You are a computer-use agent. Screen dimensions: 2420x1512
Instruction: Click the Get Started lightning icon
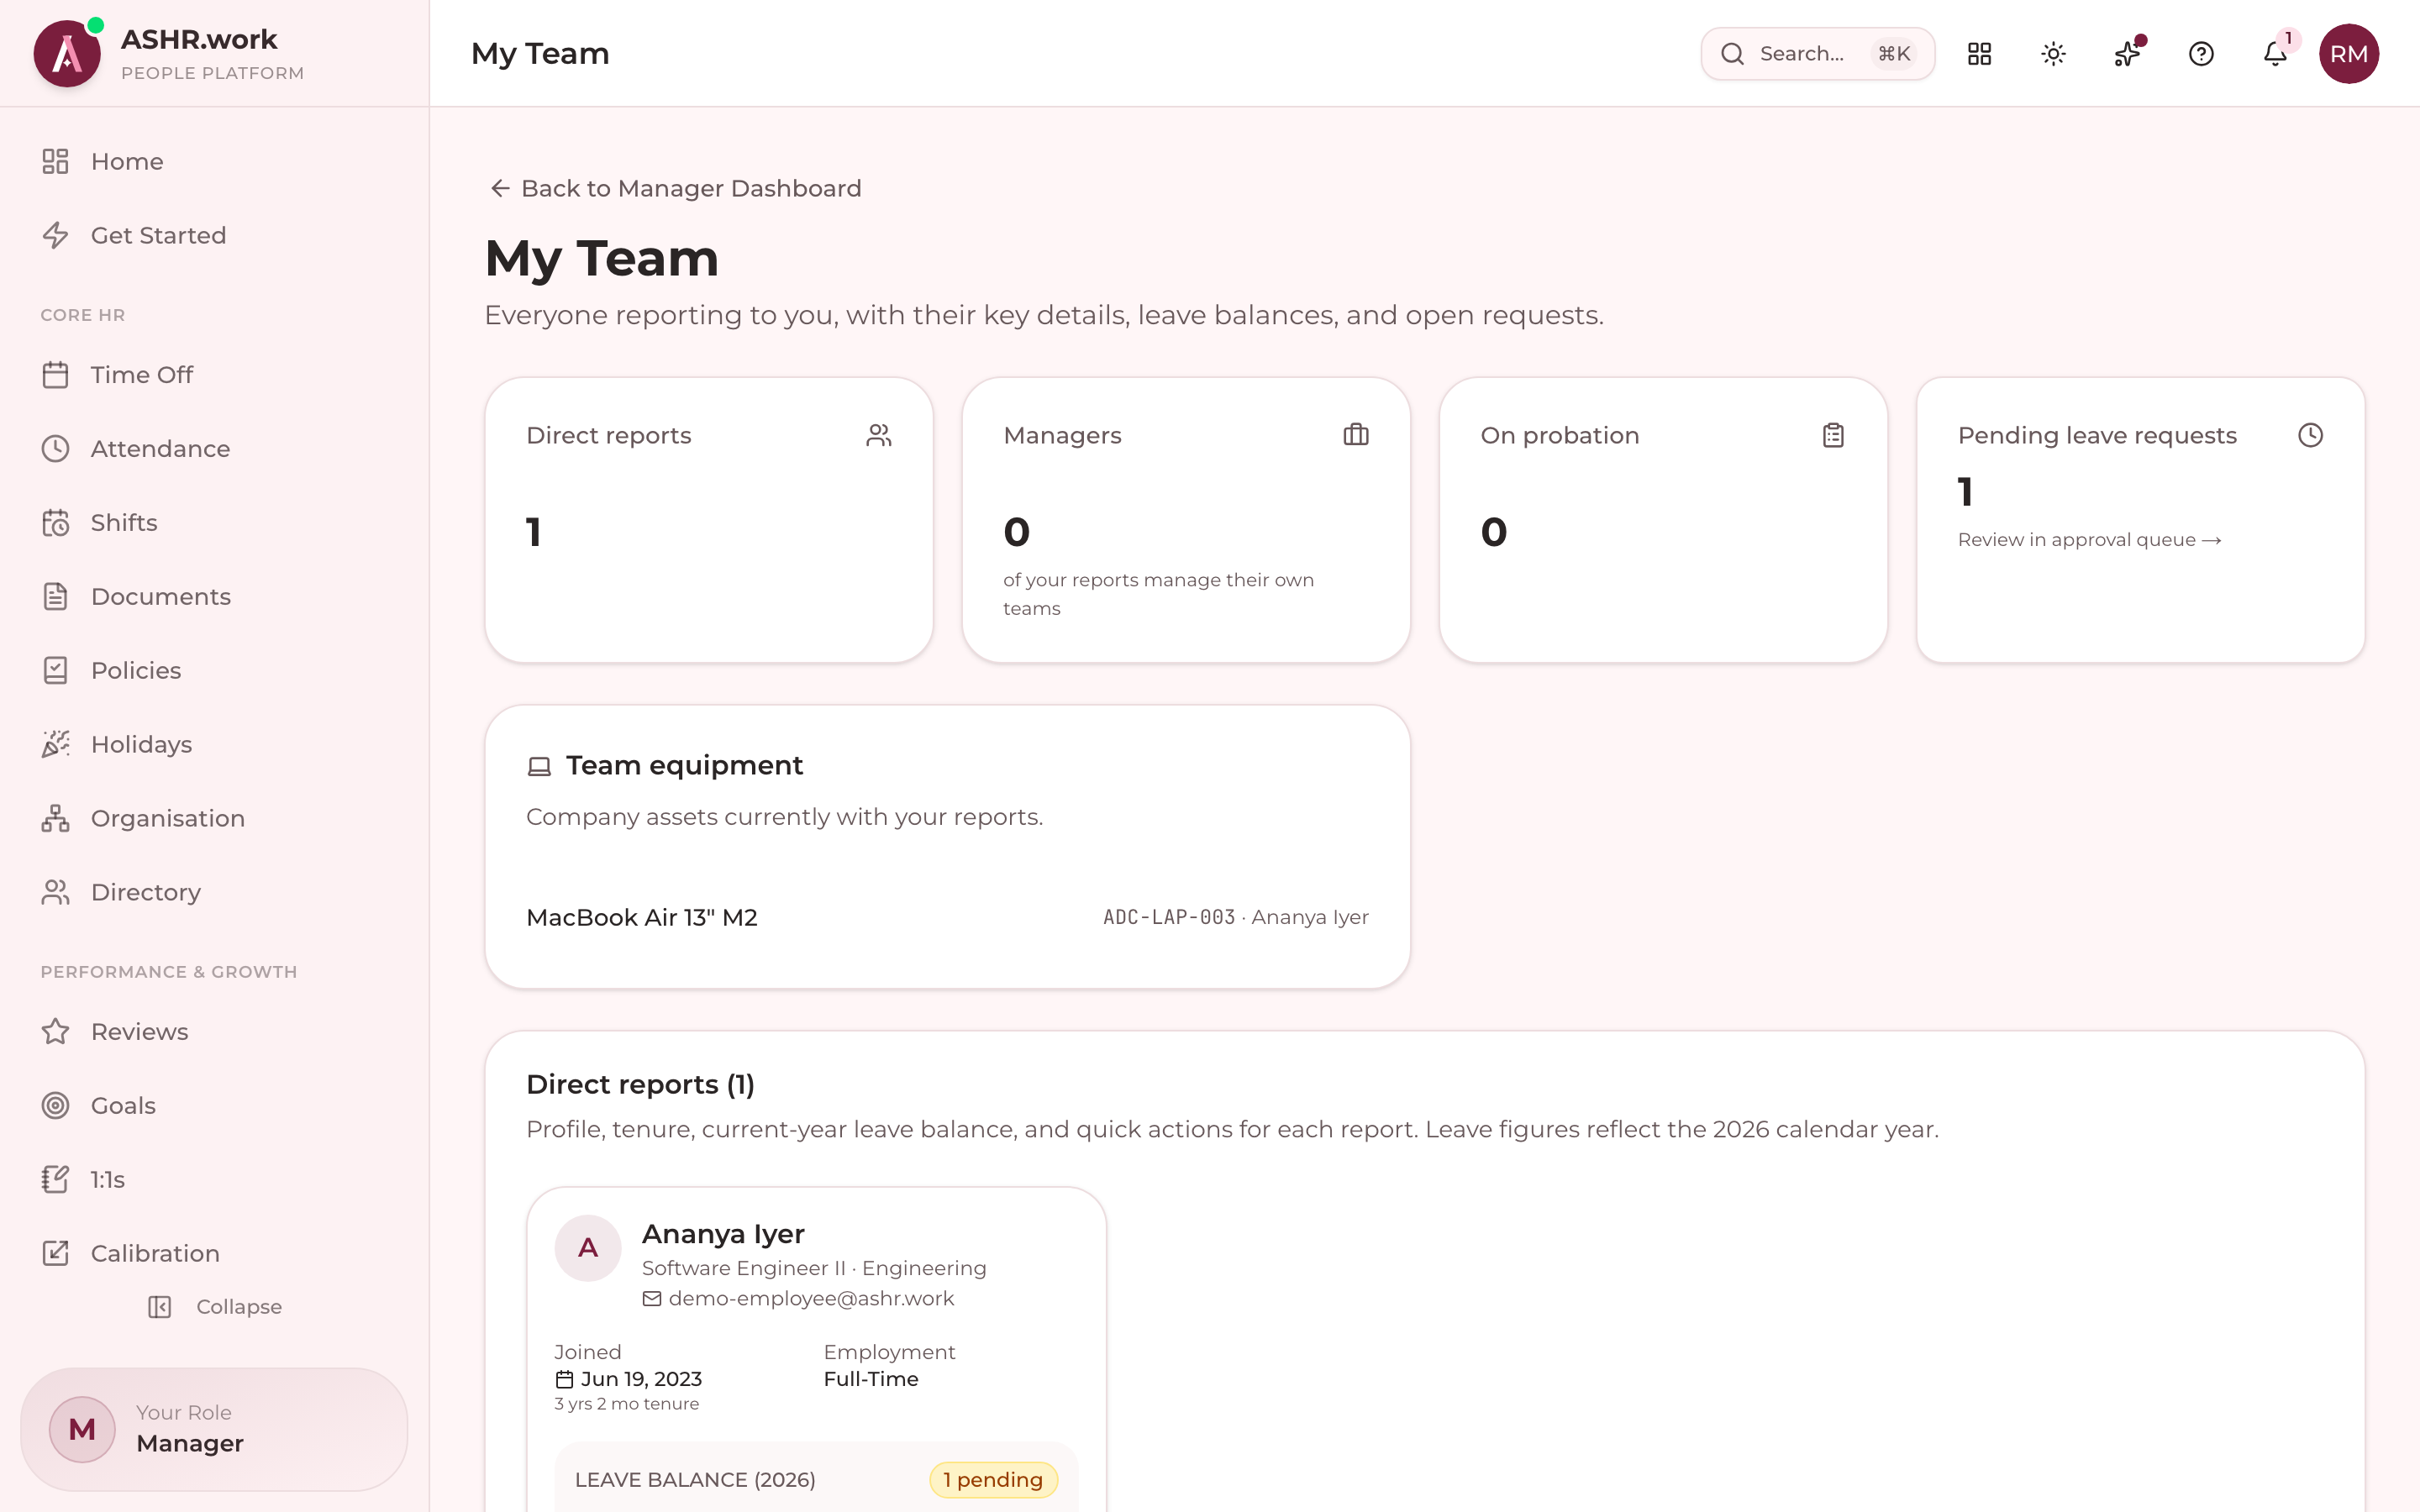56,235
